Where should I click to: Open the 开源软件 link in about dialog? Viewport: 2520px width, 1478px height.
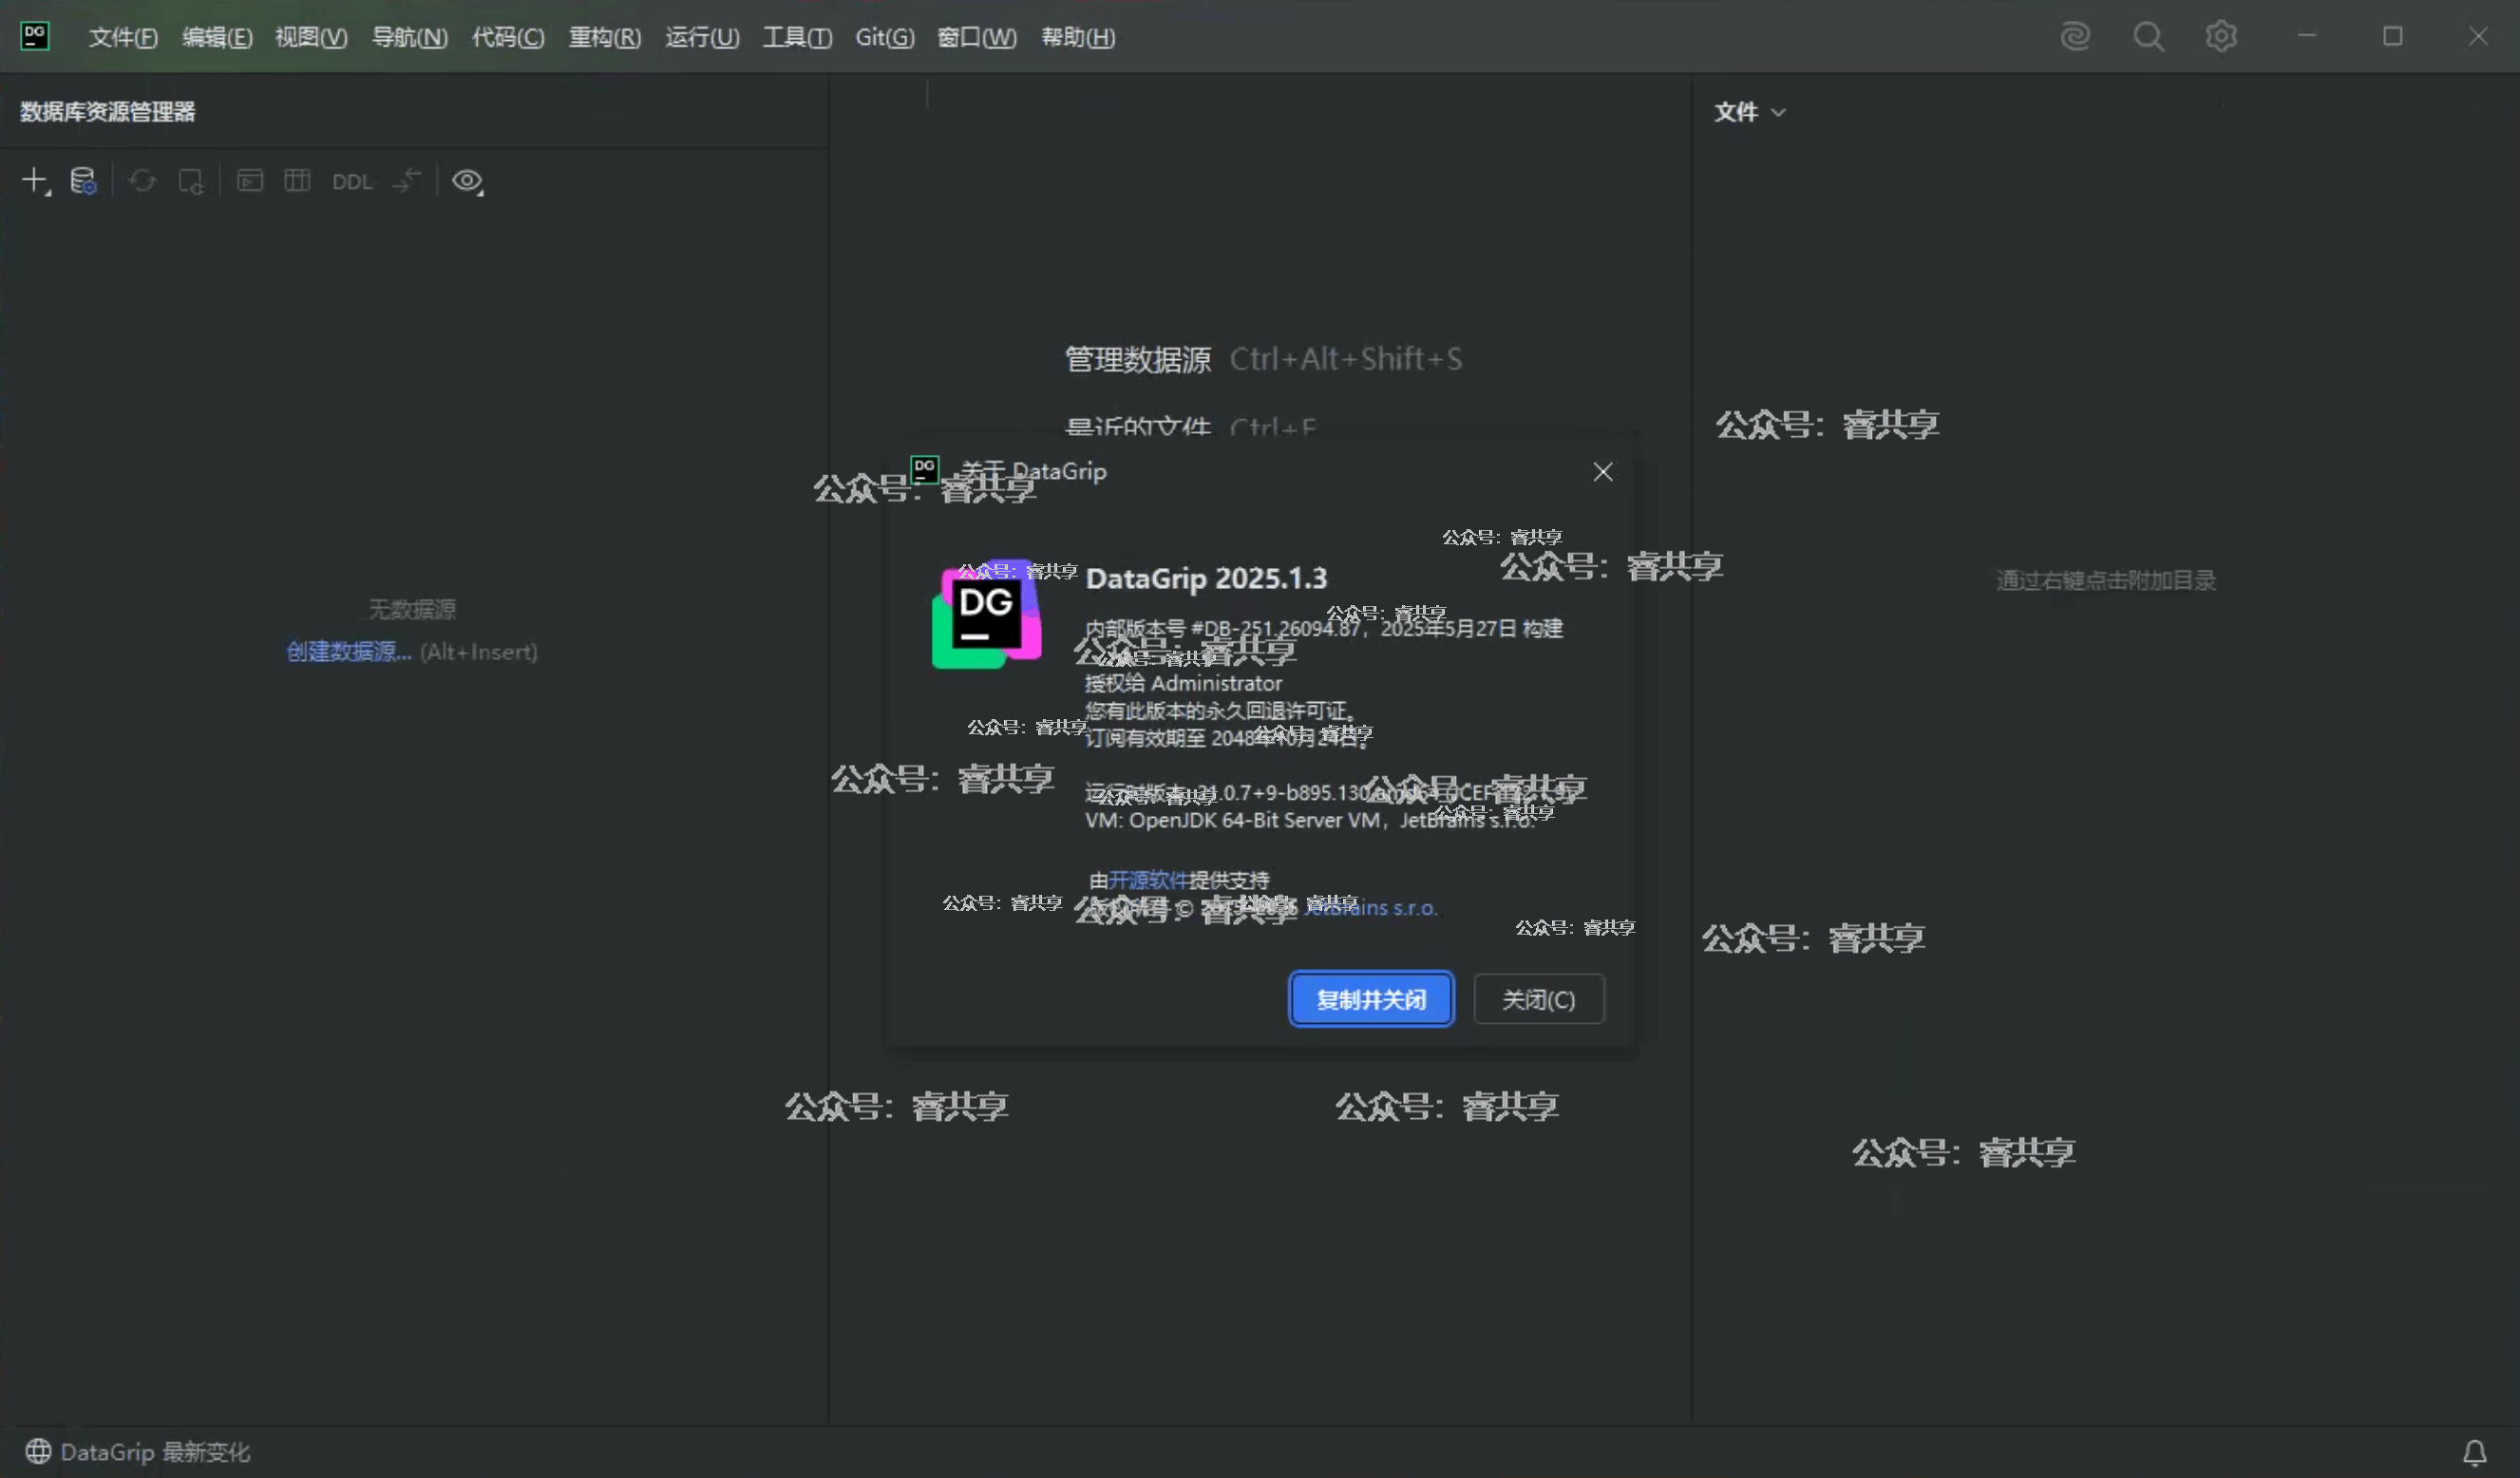(x=1148, y=880)
